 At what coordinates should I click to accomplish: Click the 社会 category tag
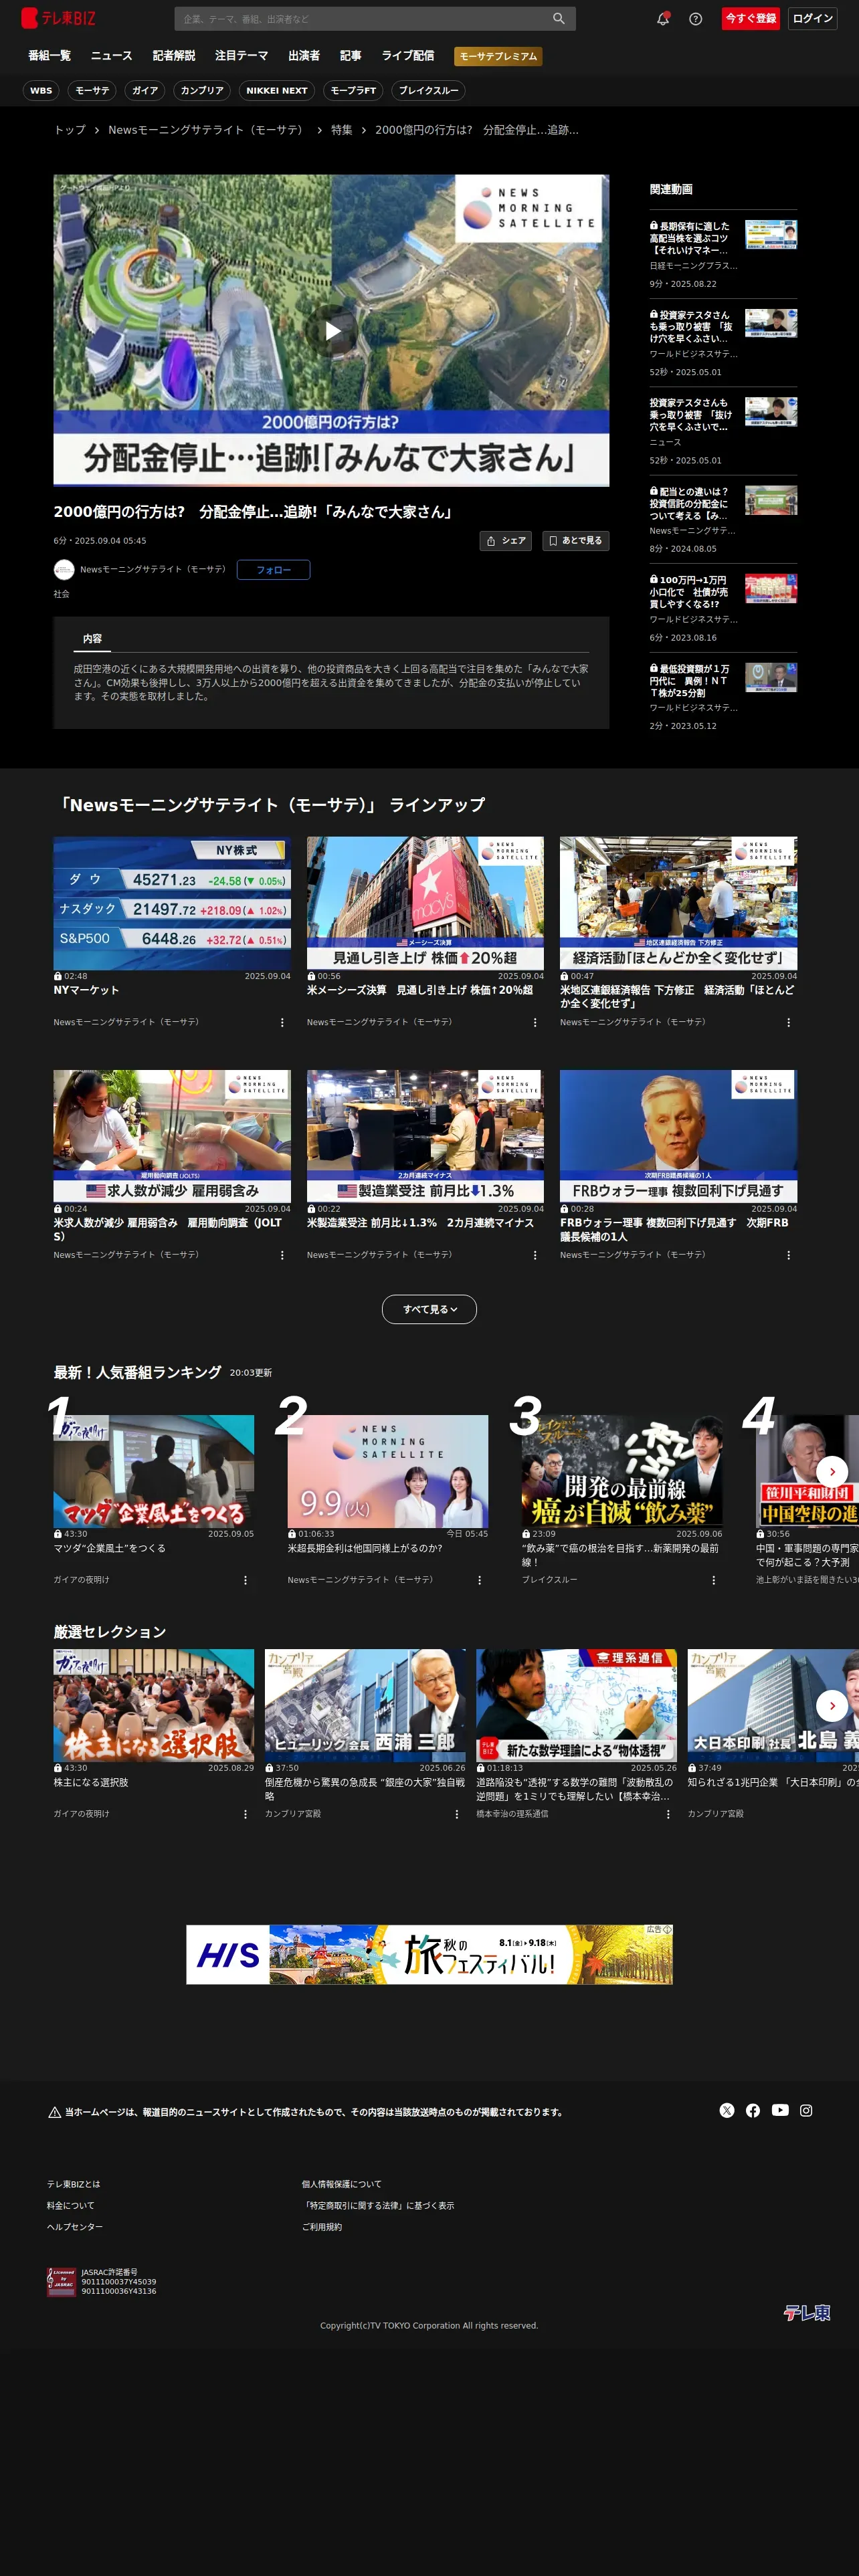(61, 594)
